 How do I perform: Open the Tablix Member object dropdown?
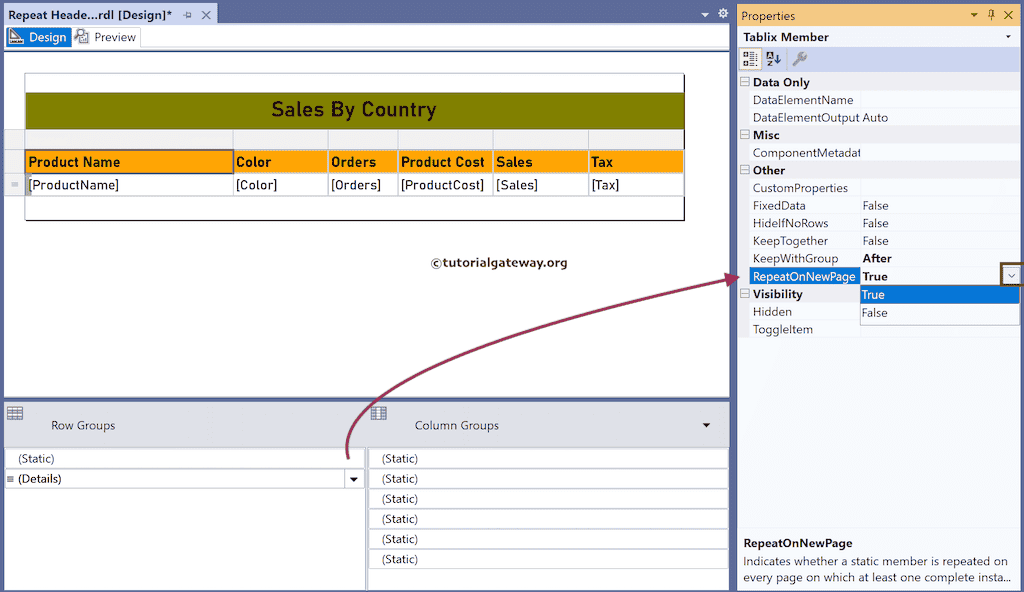point(1008,37)
